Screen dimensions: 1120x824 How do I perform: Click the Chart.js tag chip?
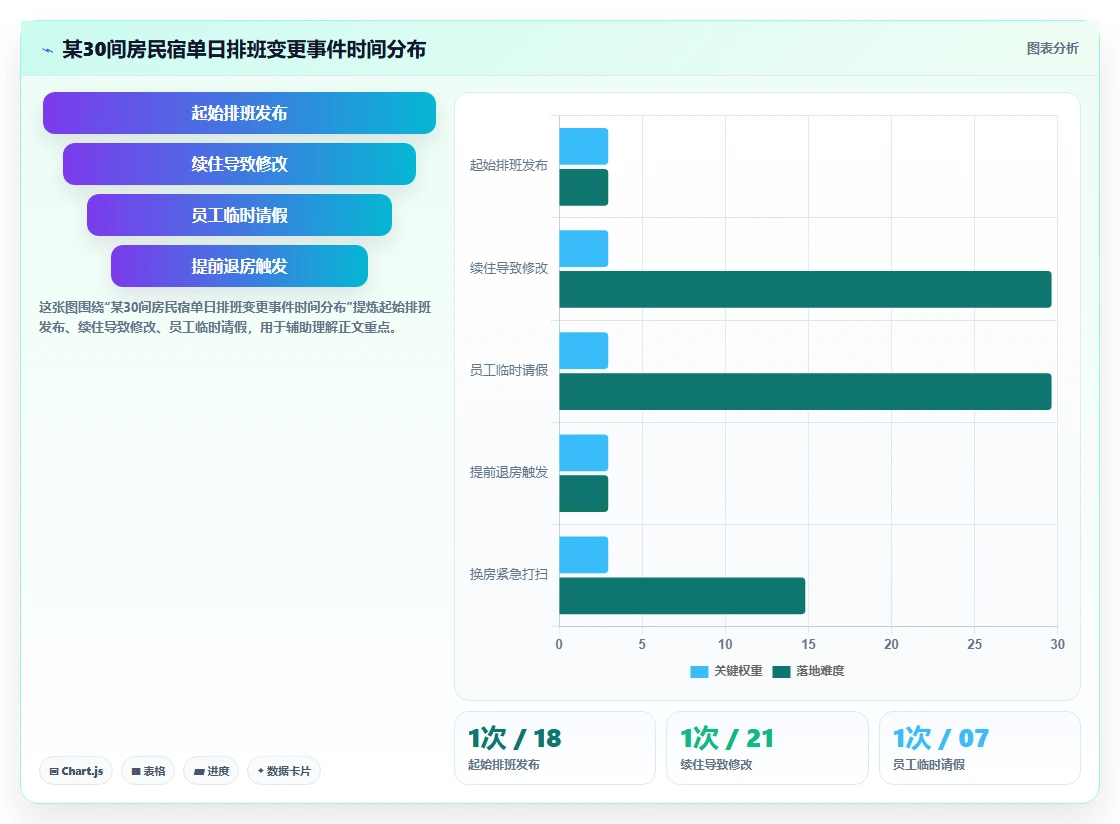76,771
